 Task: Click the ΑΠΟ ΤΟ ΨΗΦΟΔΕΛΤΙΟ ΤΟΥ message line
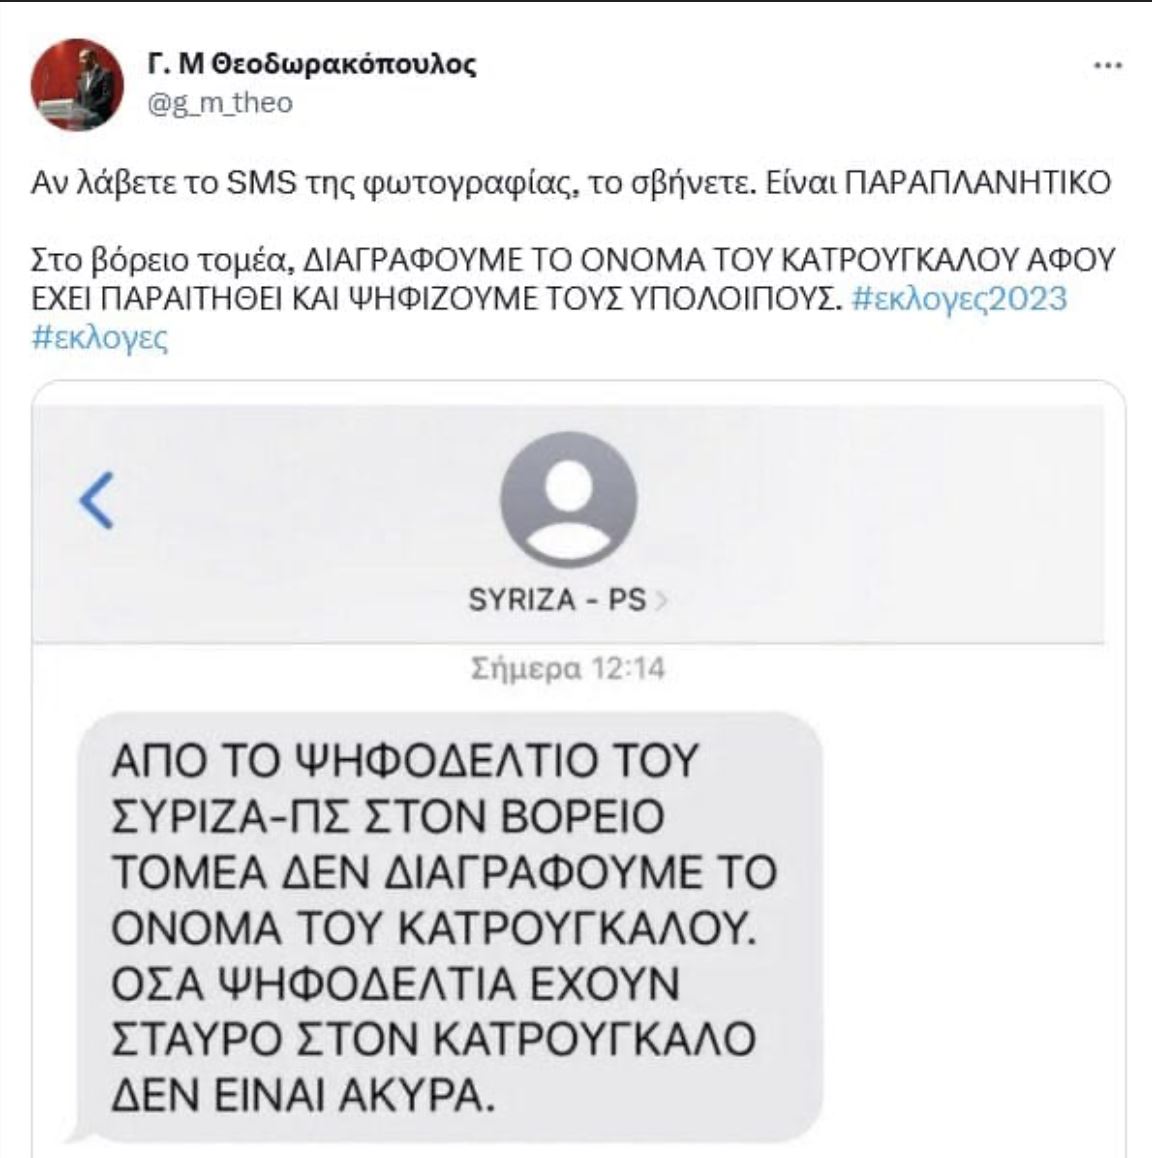(x=405, y=761)
